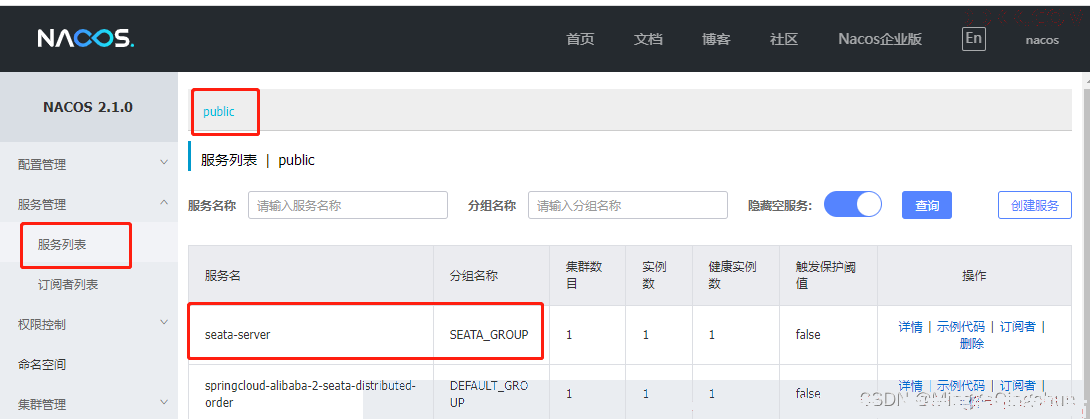Go to 首页 in top navigation
Image resolution: width=1090 pixels, height=419 pixels.
tap(580, 39)
